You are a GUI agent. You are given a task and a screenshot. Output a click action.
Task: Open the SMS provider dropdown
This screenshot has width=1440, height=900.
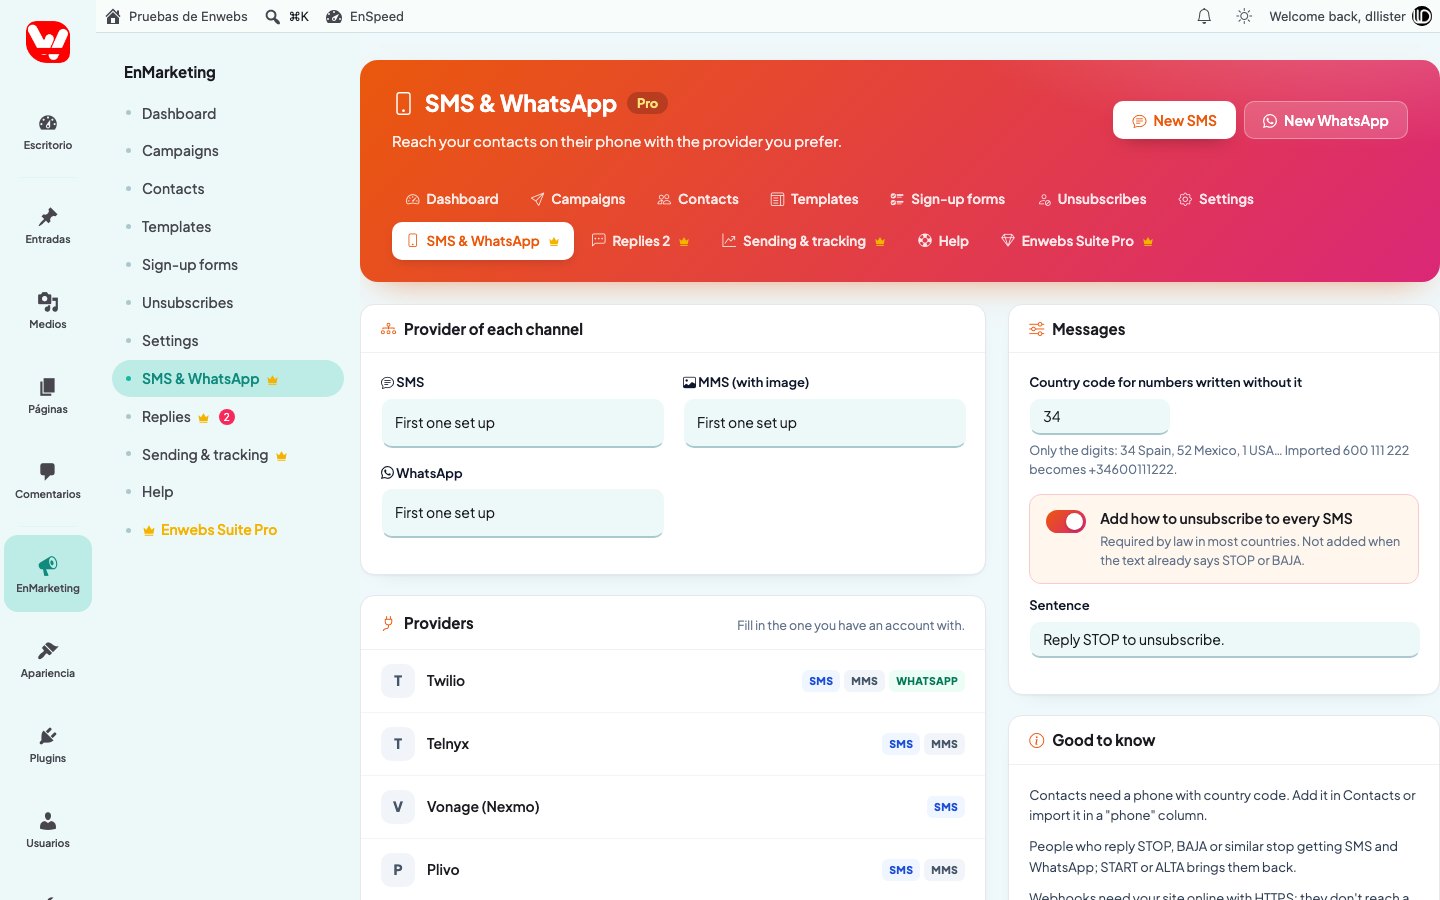[x=523, y=423]
